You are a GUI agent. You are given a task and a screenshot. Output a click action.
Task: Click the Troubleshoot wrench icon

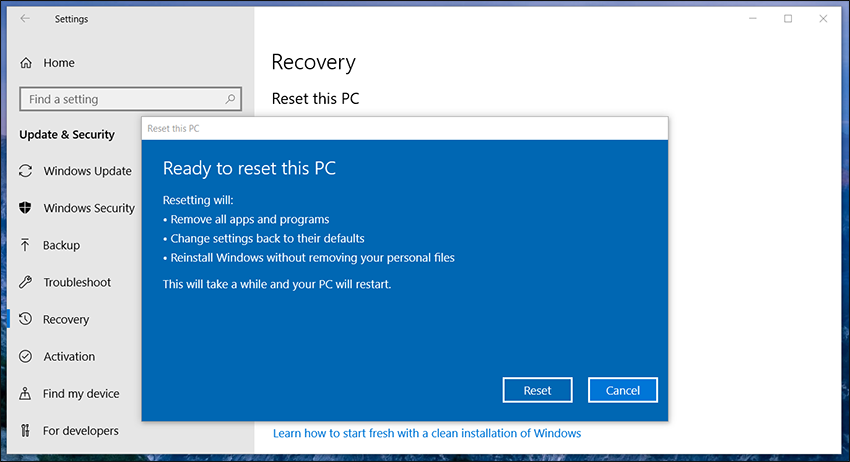25,282
